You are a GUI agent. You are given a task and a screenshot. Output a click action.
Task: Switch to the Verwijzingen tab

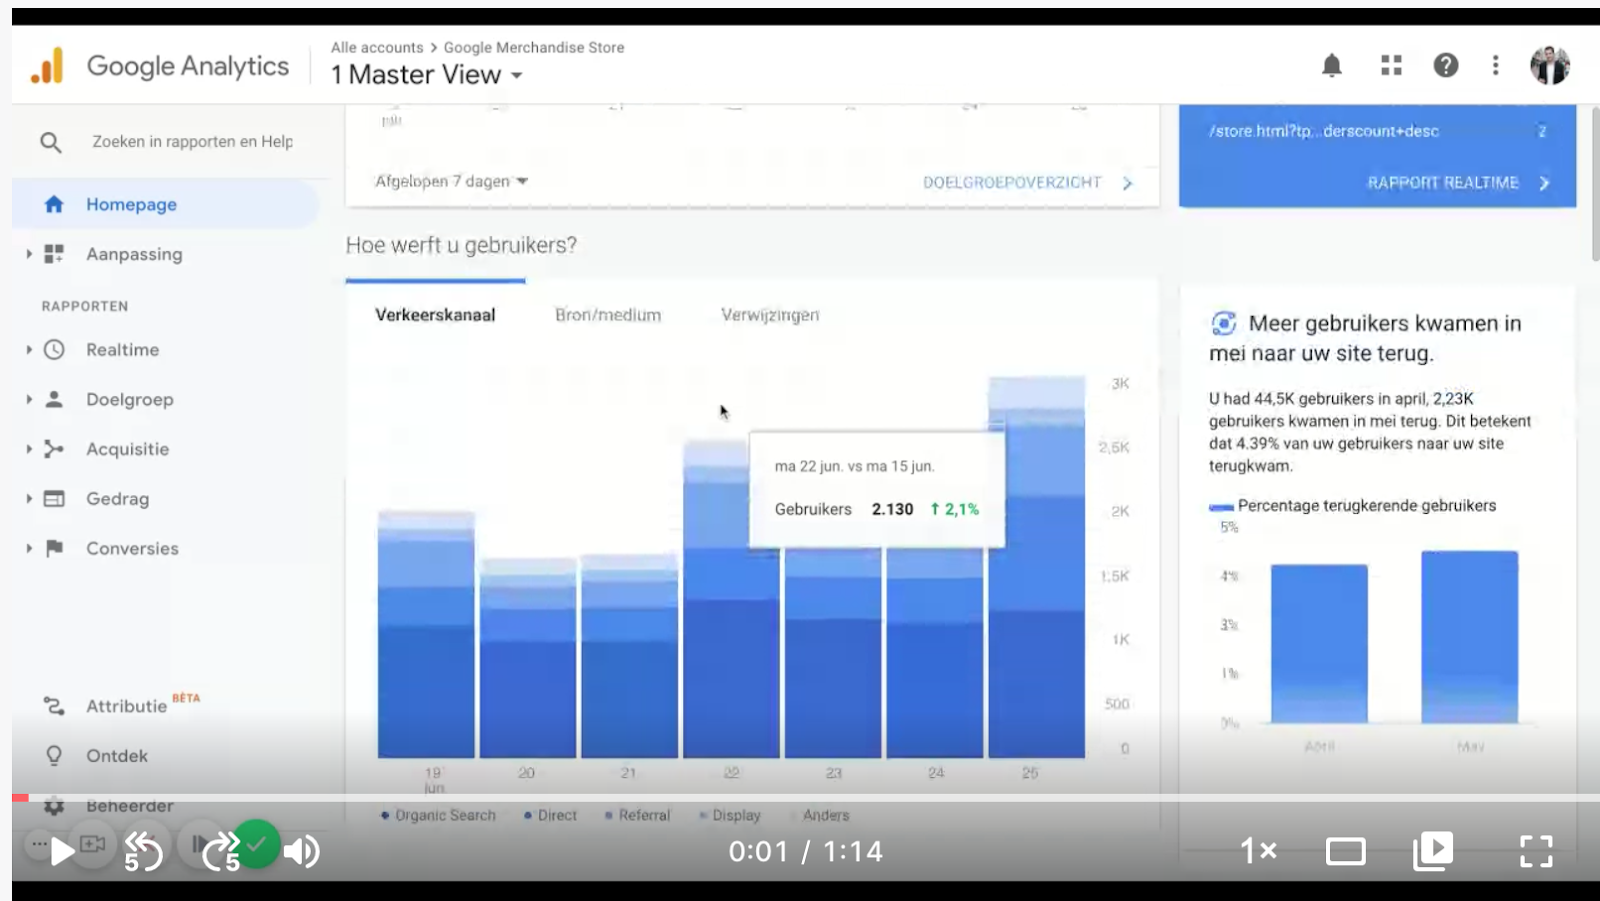click(x=770, y=315)
